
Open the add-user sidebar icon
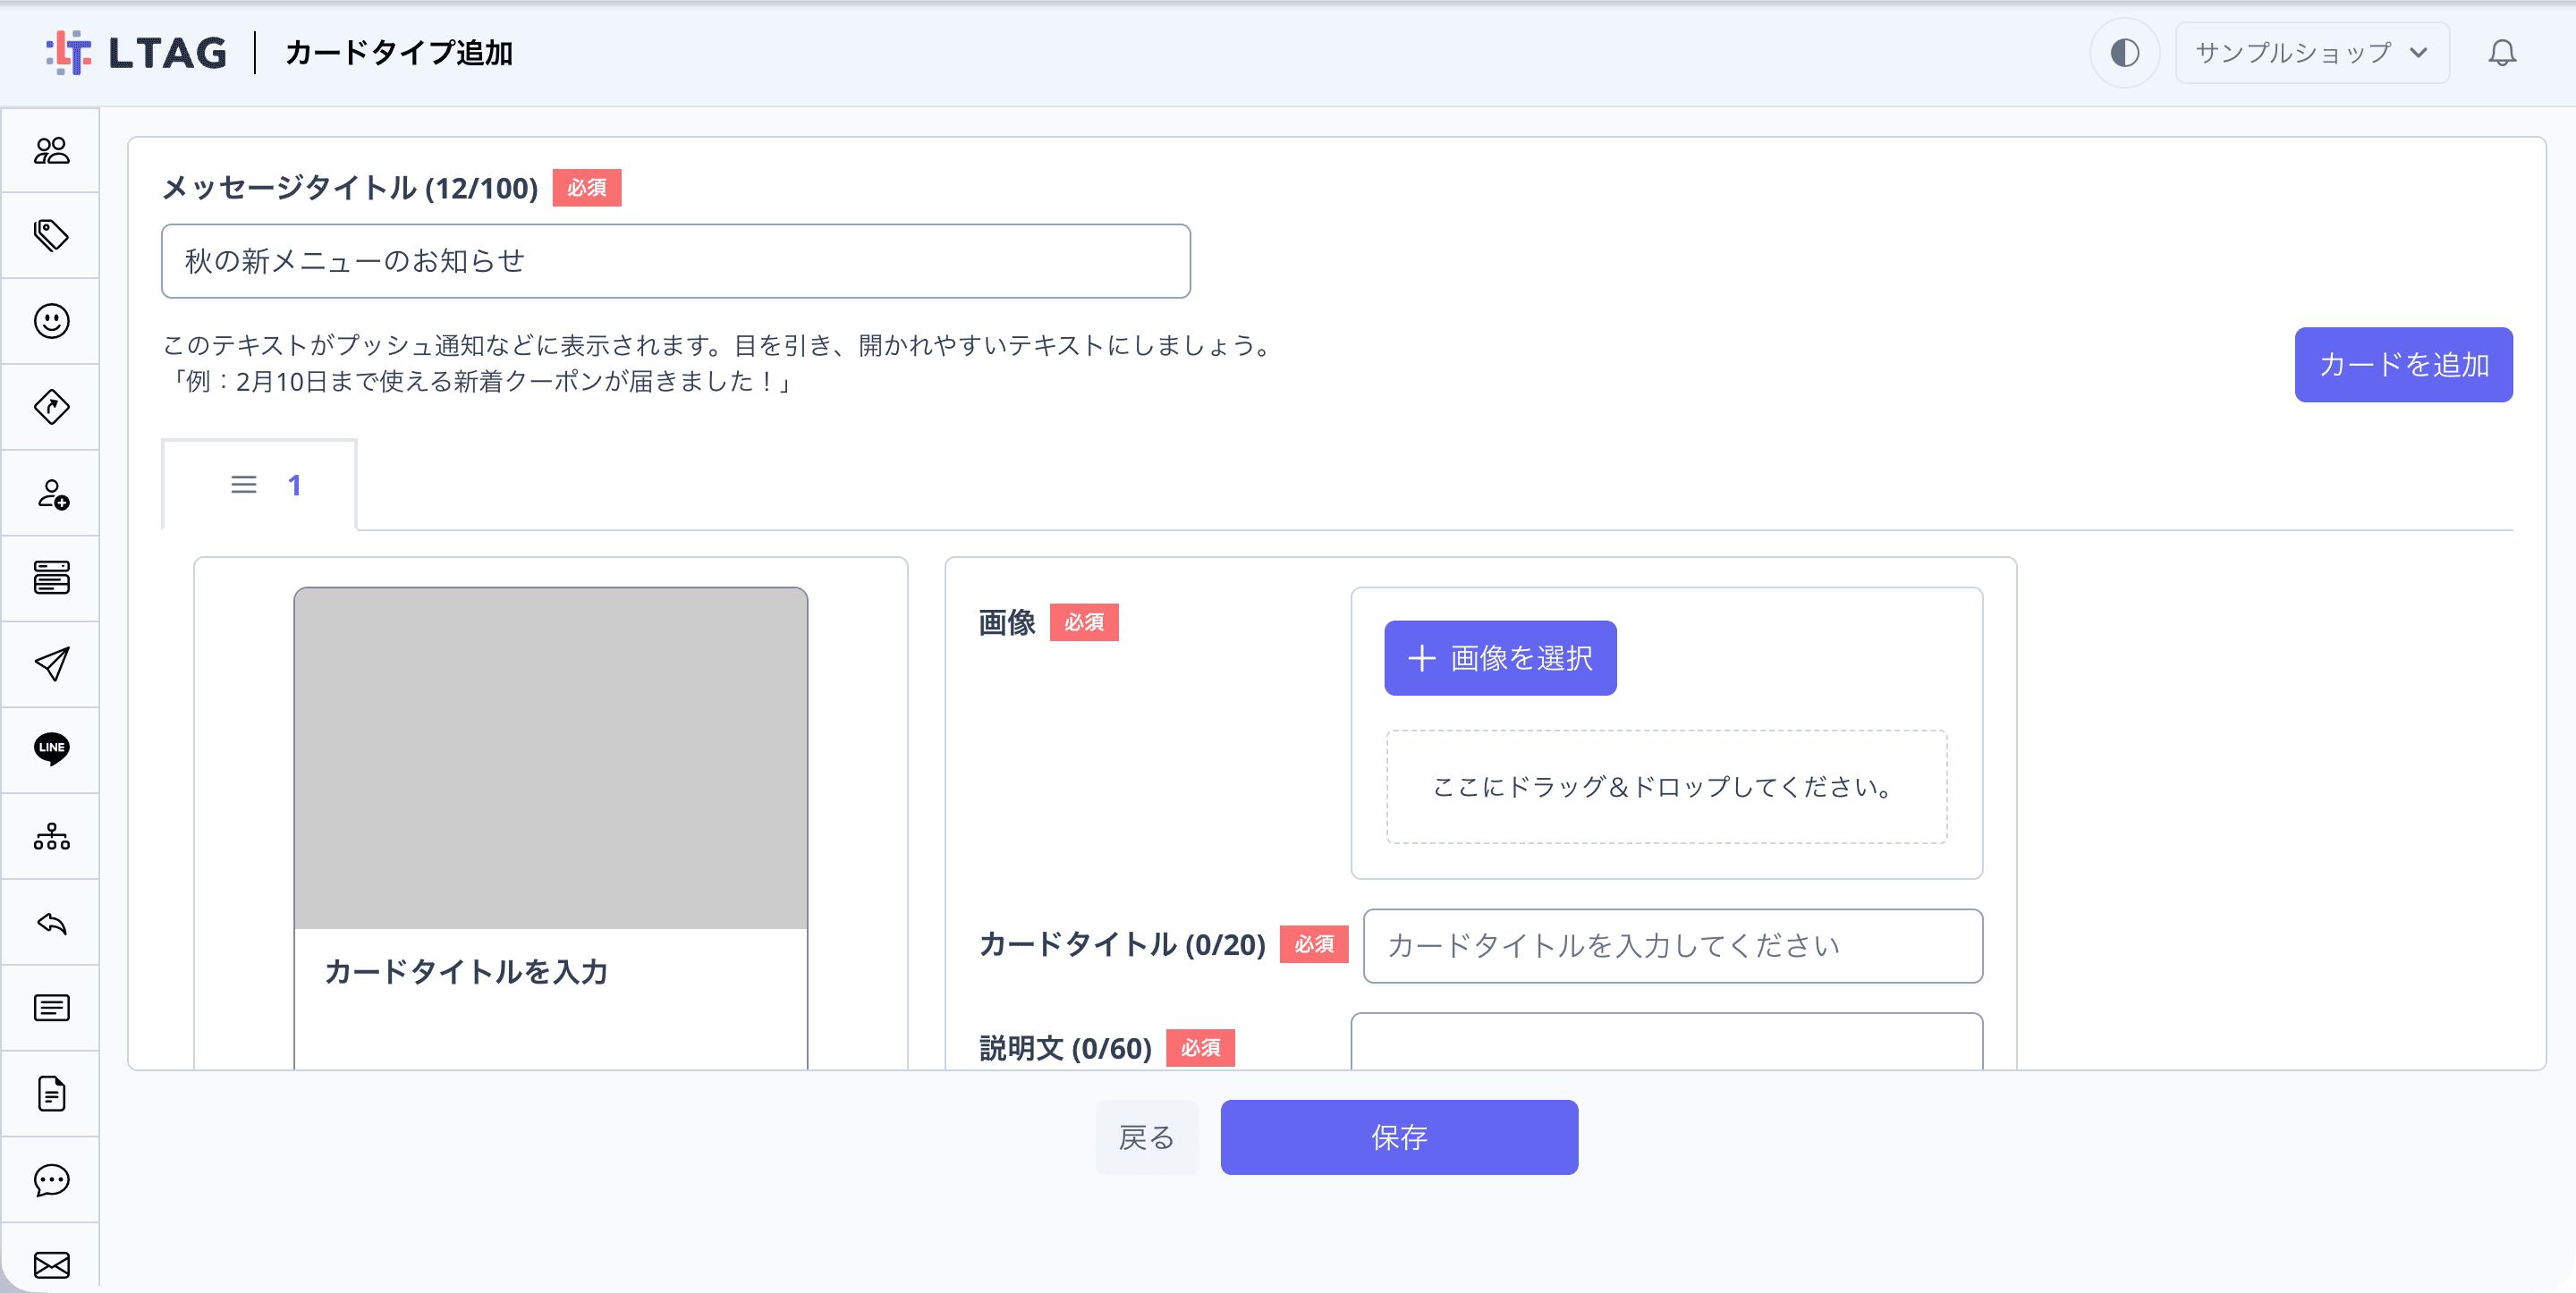coord(51,493)
